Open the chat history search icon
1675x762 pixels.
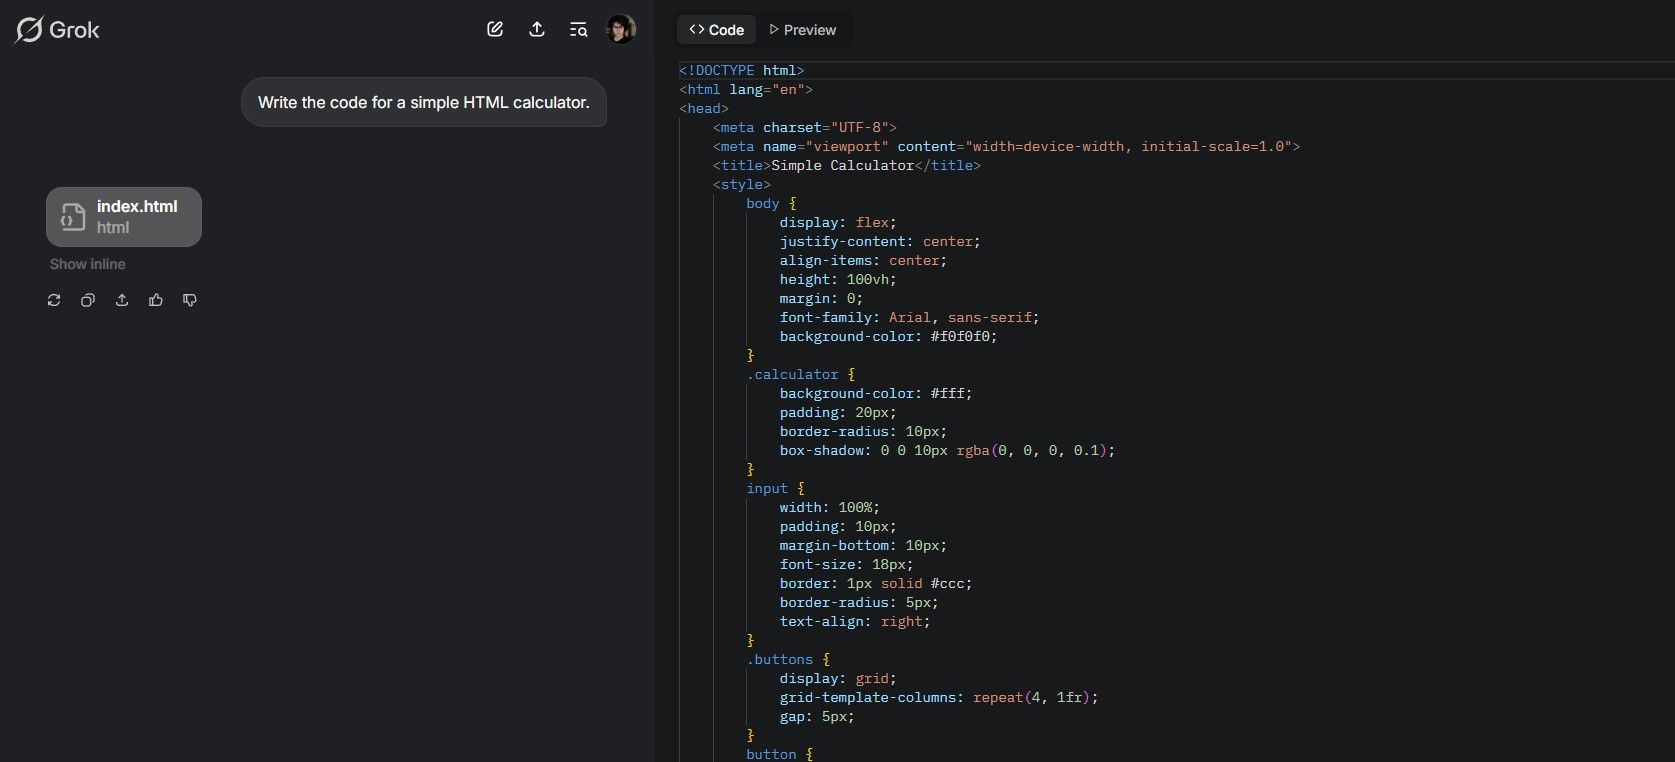coord(578,29)
